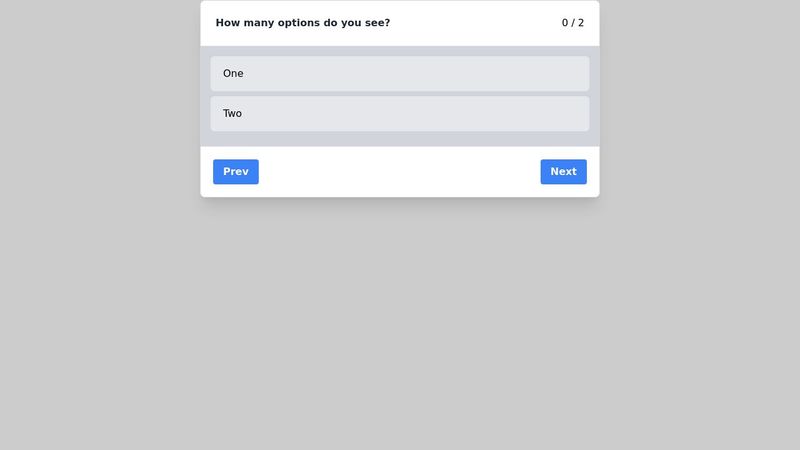
Task: Mark answer One in the quiz
Action: click(x=399, y=74)
